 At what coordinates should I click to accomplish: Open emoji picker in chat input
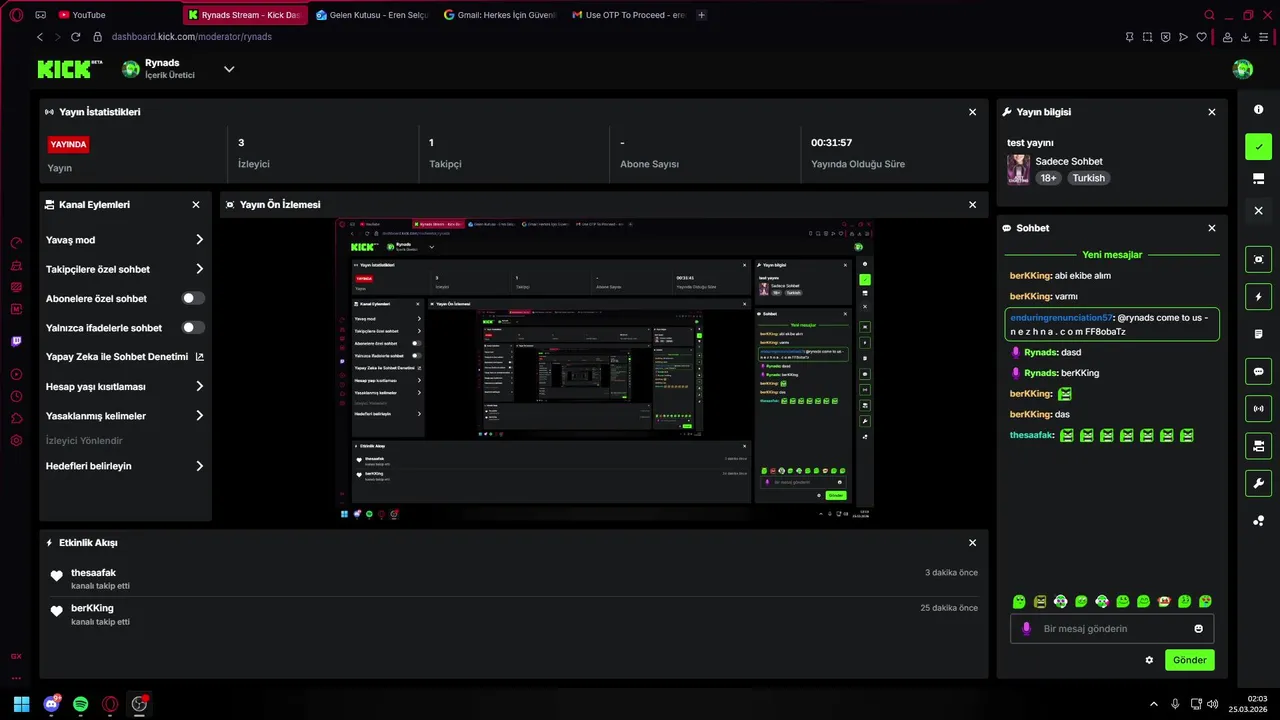[1198, 629]
